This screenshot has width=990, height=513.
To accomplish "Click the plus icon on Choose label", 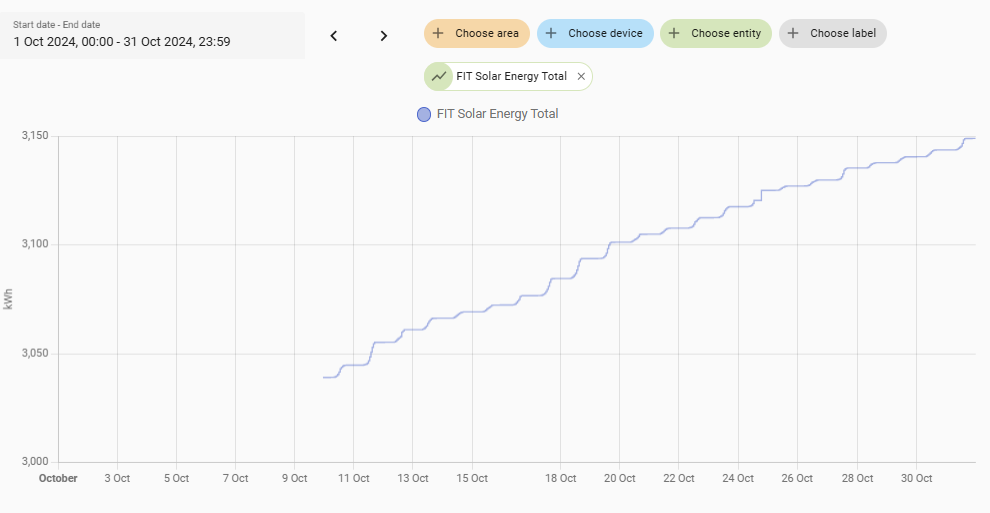I will pos(793,33).
